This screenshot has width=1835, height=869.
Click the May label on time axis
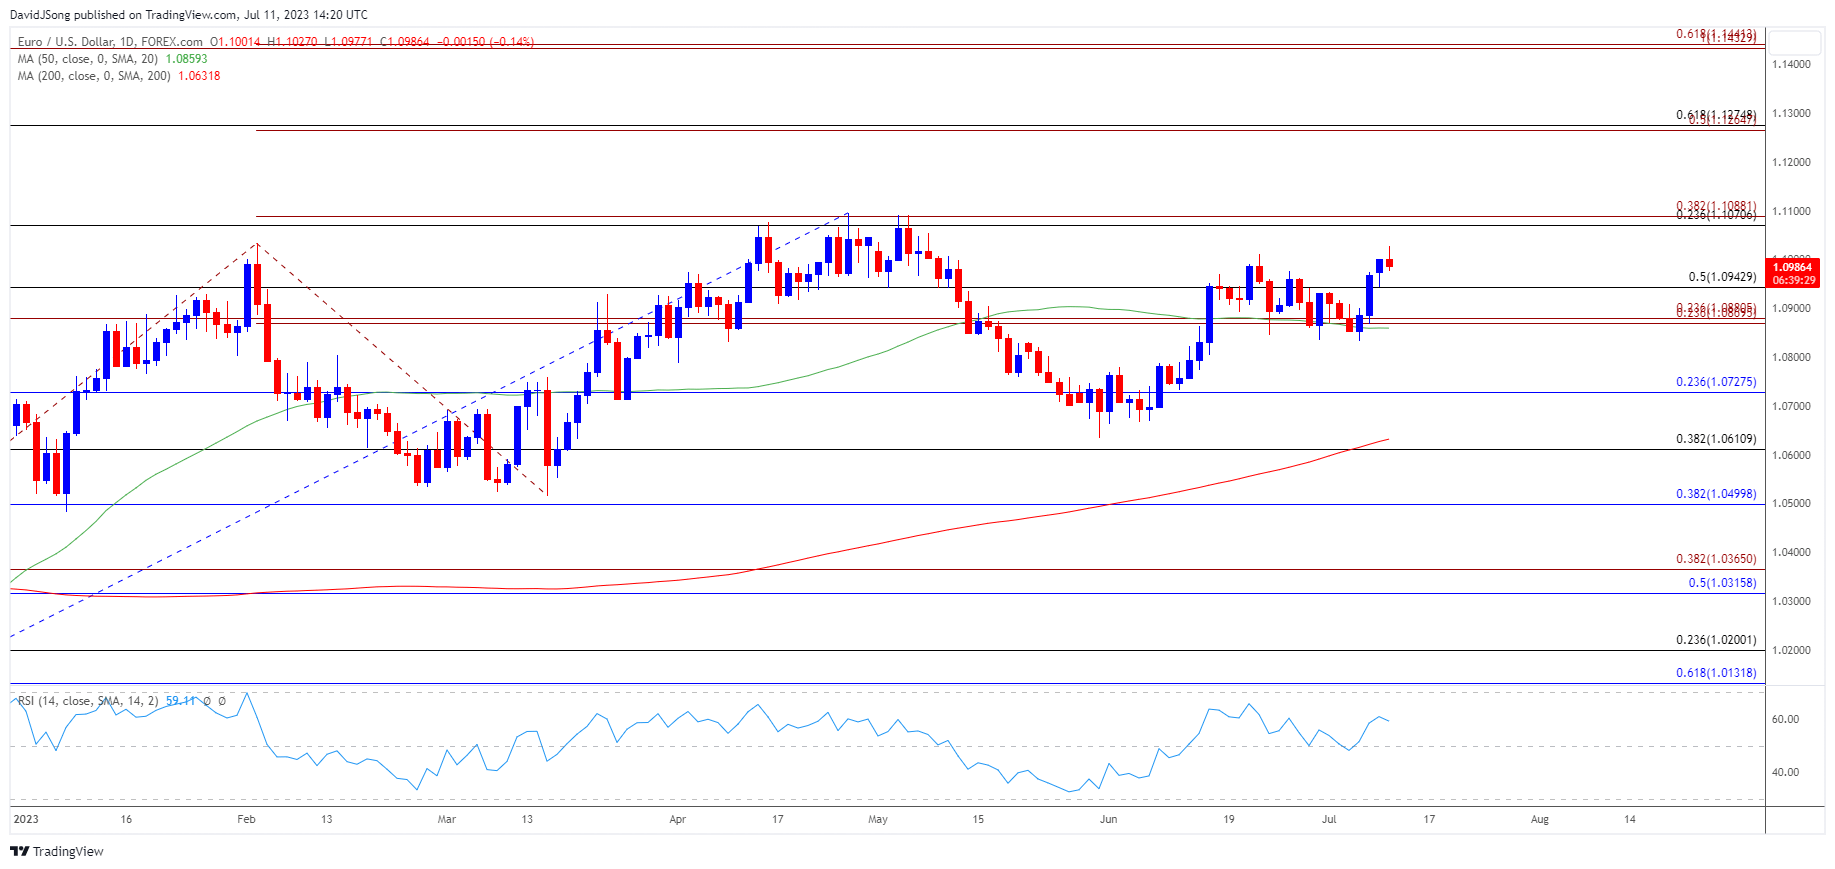tap(878, 819)
